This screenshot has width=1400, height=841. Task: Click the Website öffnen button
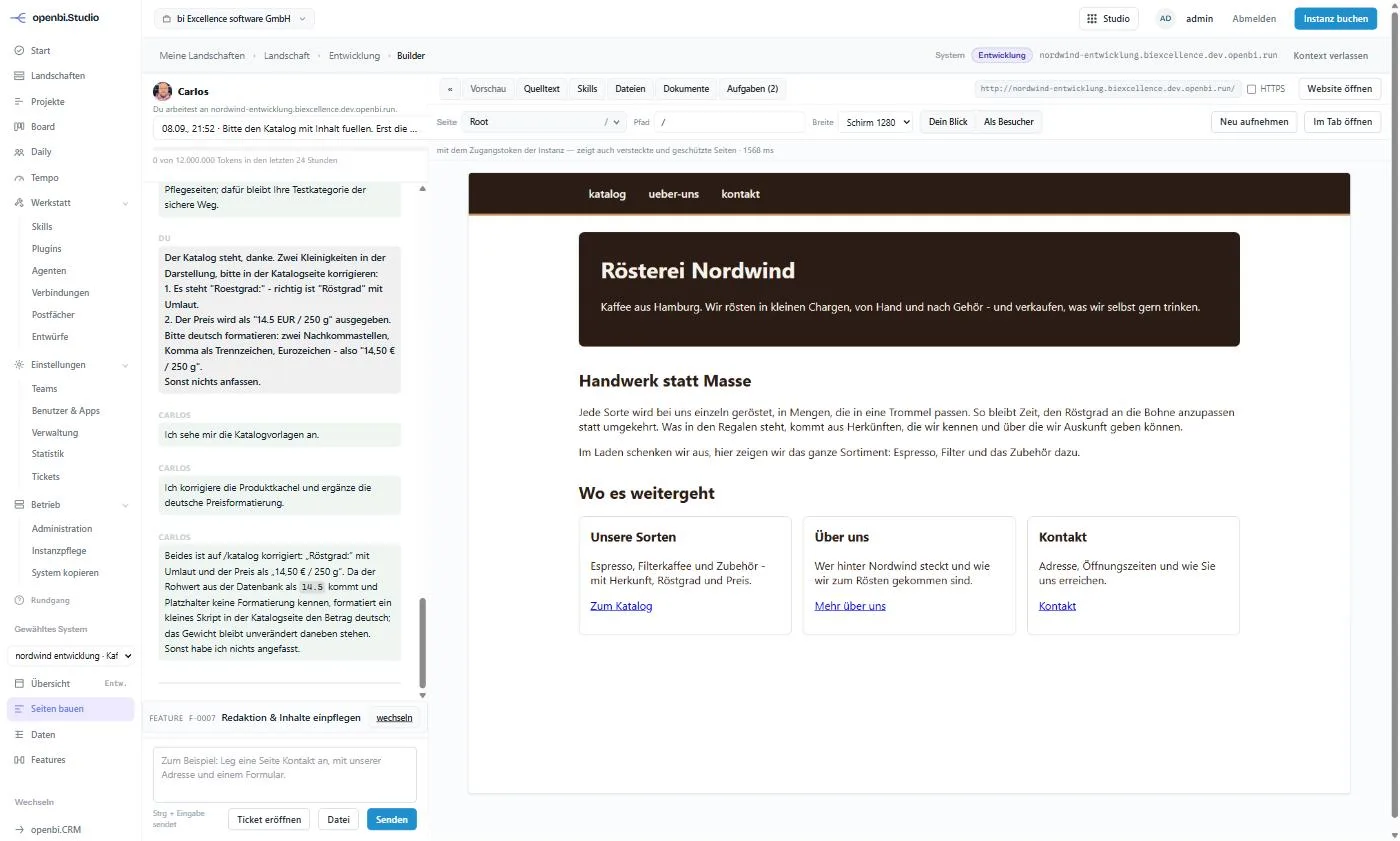[x=1340, y=89]
